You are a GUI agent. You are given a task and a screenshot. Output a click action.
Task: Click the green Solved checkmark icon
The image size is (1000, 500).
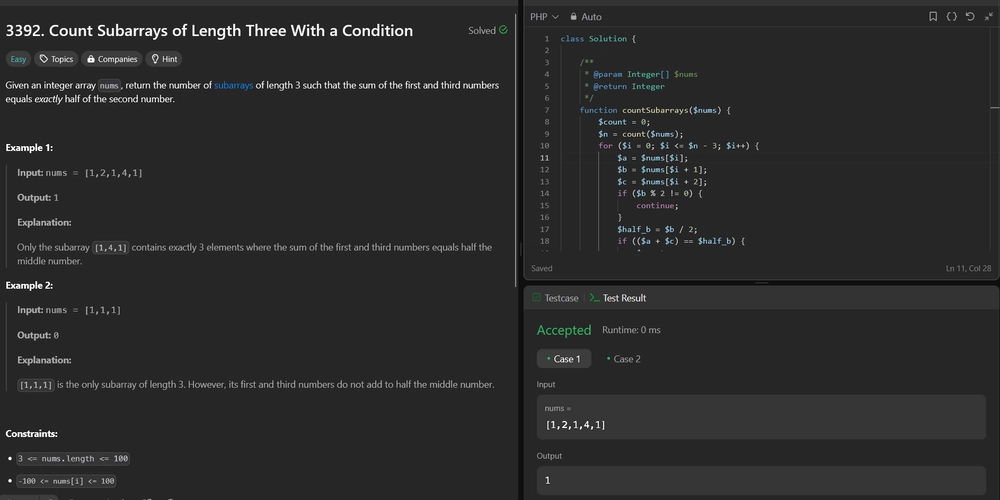point(503,30)
